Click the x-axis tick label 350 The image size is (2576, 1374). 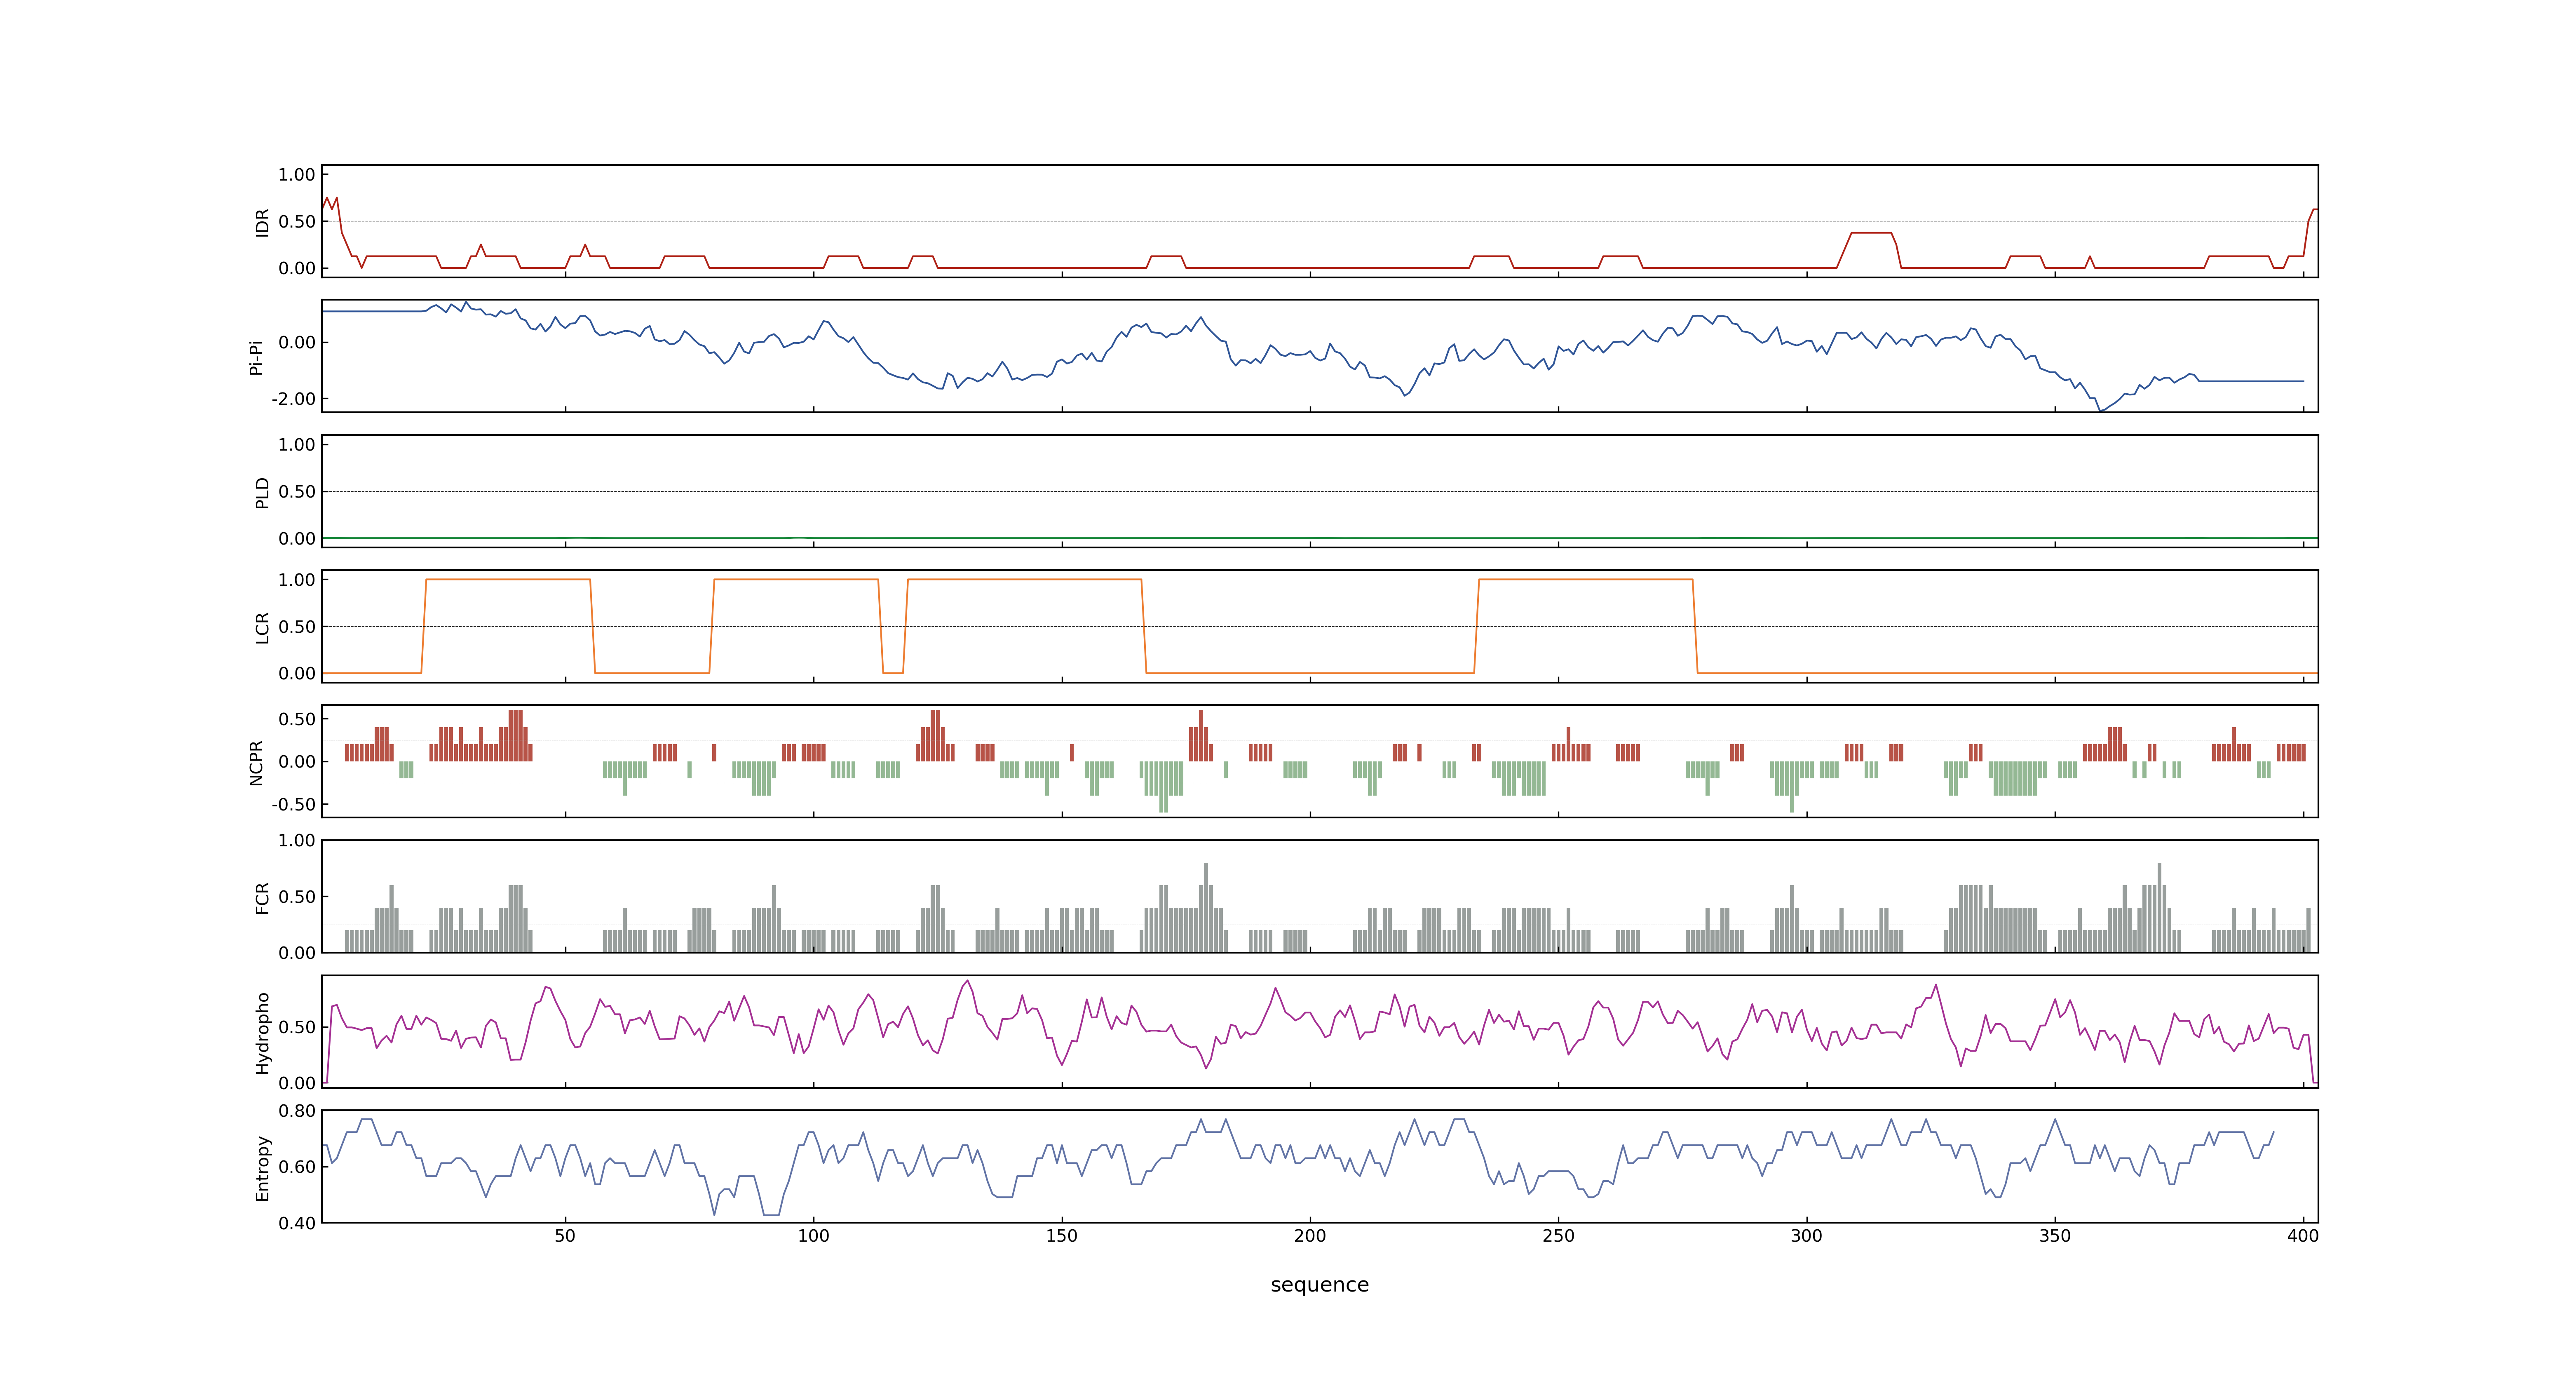2055,1236
